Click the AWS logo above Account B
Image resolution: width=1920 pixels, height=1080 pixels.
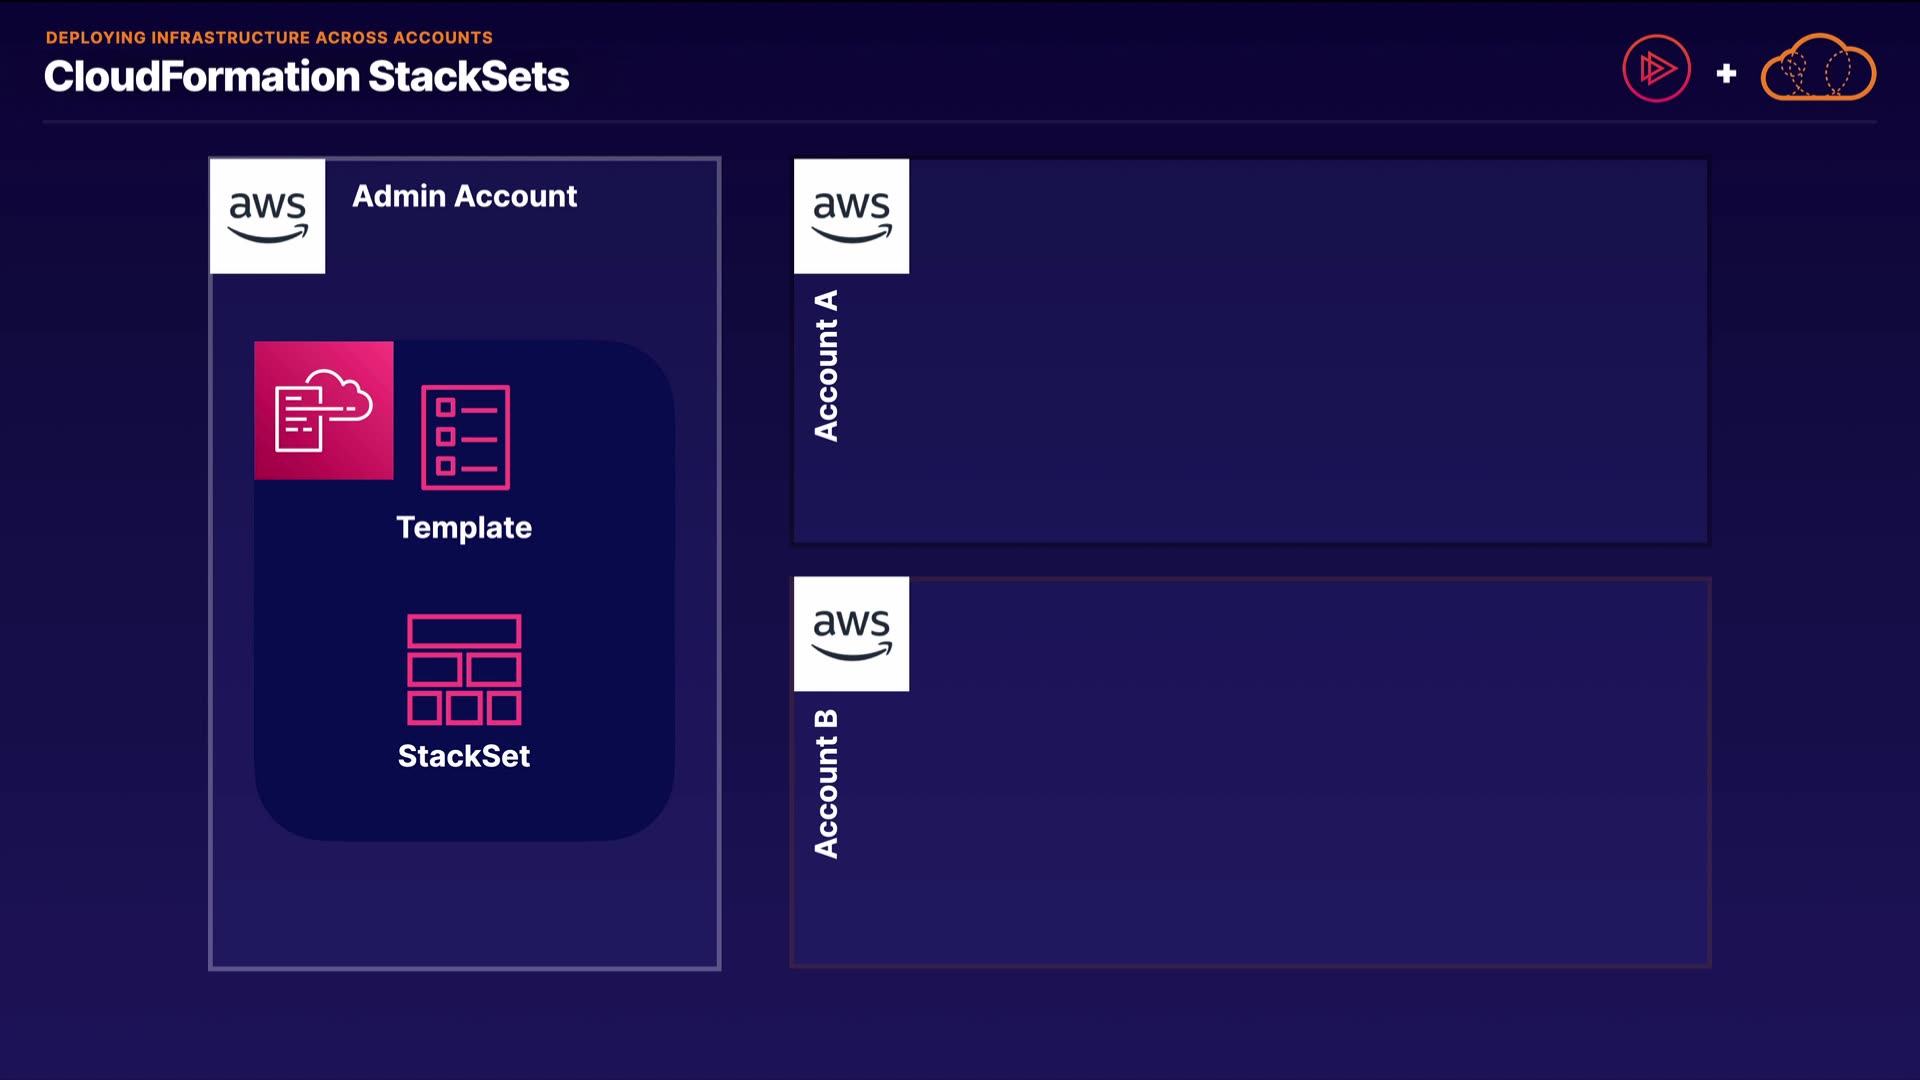(x=851, y=634)
